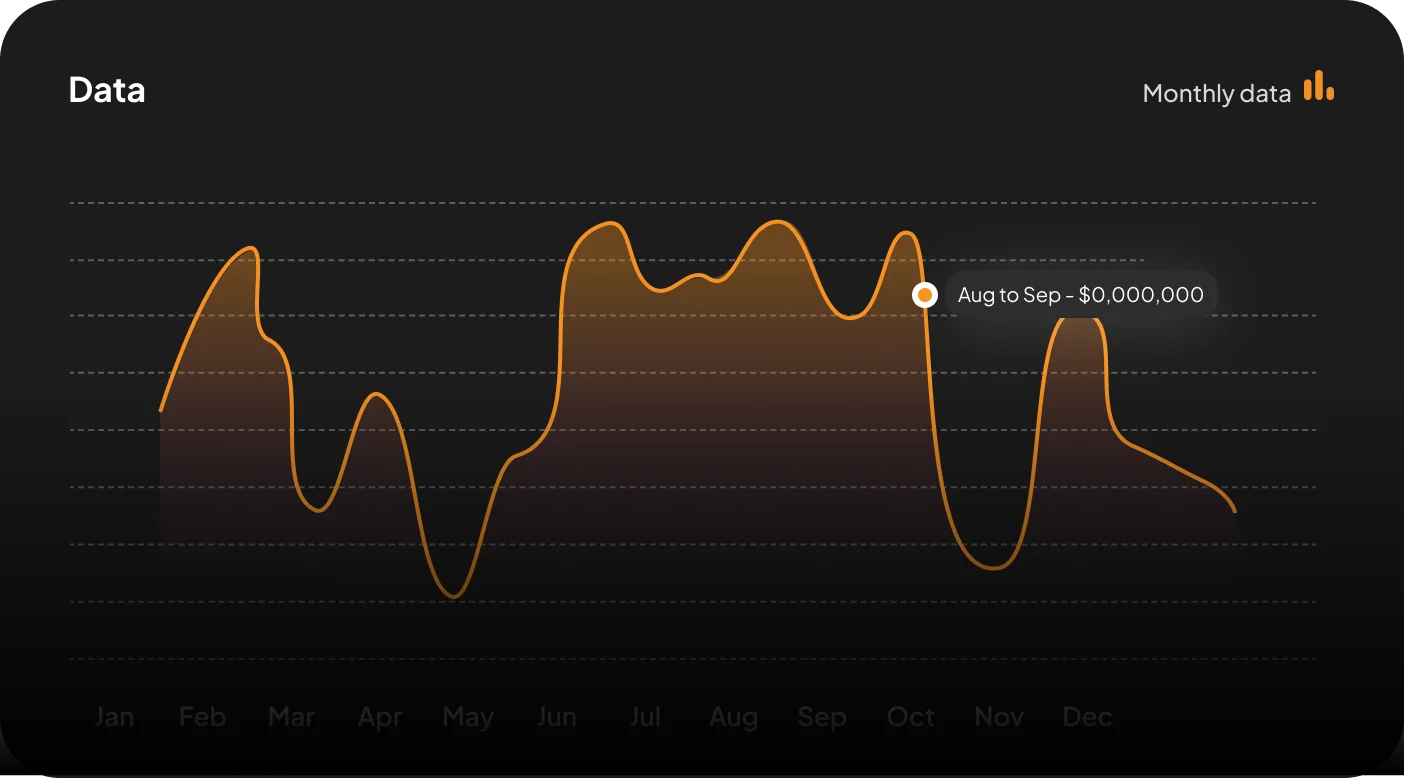1404x778 pixels.
Task: Click the Aug to Sep tooltip
Action: tap(1081, 295)
